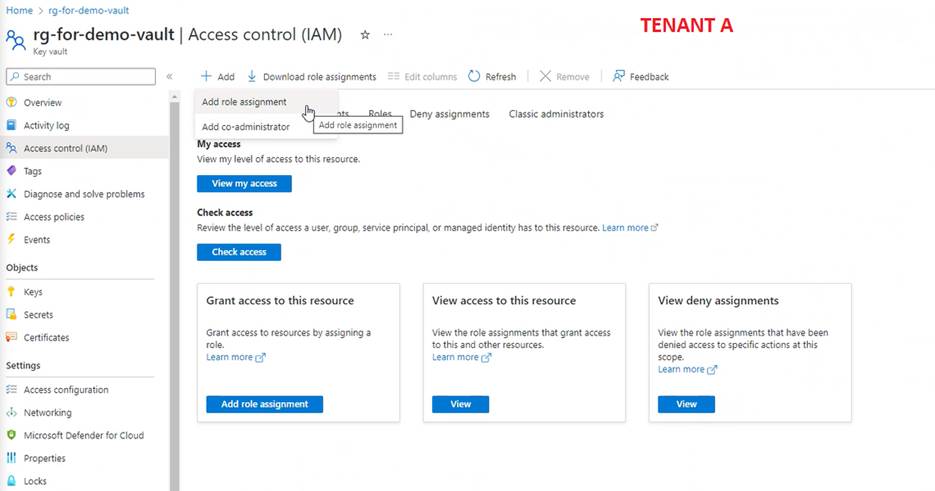The width and height of the screenshot is (935, 491).
Task: Click the sidebar vertical scrollbar
Action: click(175, 295)
